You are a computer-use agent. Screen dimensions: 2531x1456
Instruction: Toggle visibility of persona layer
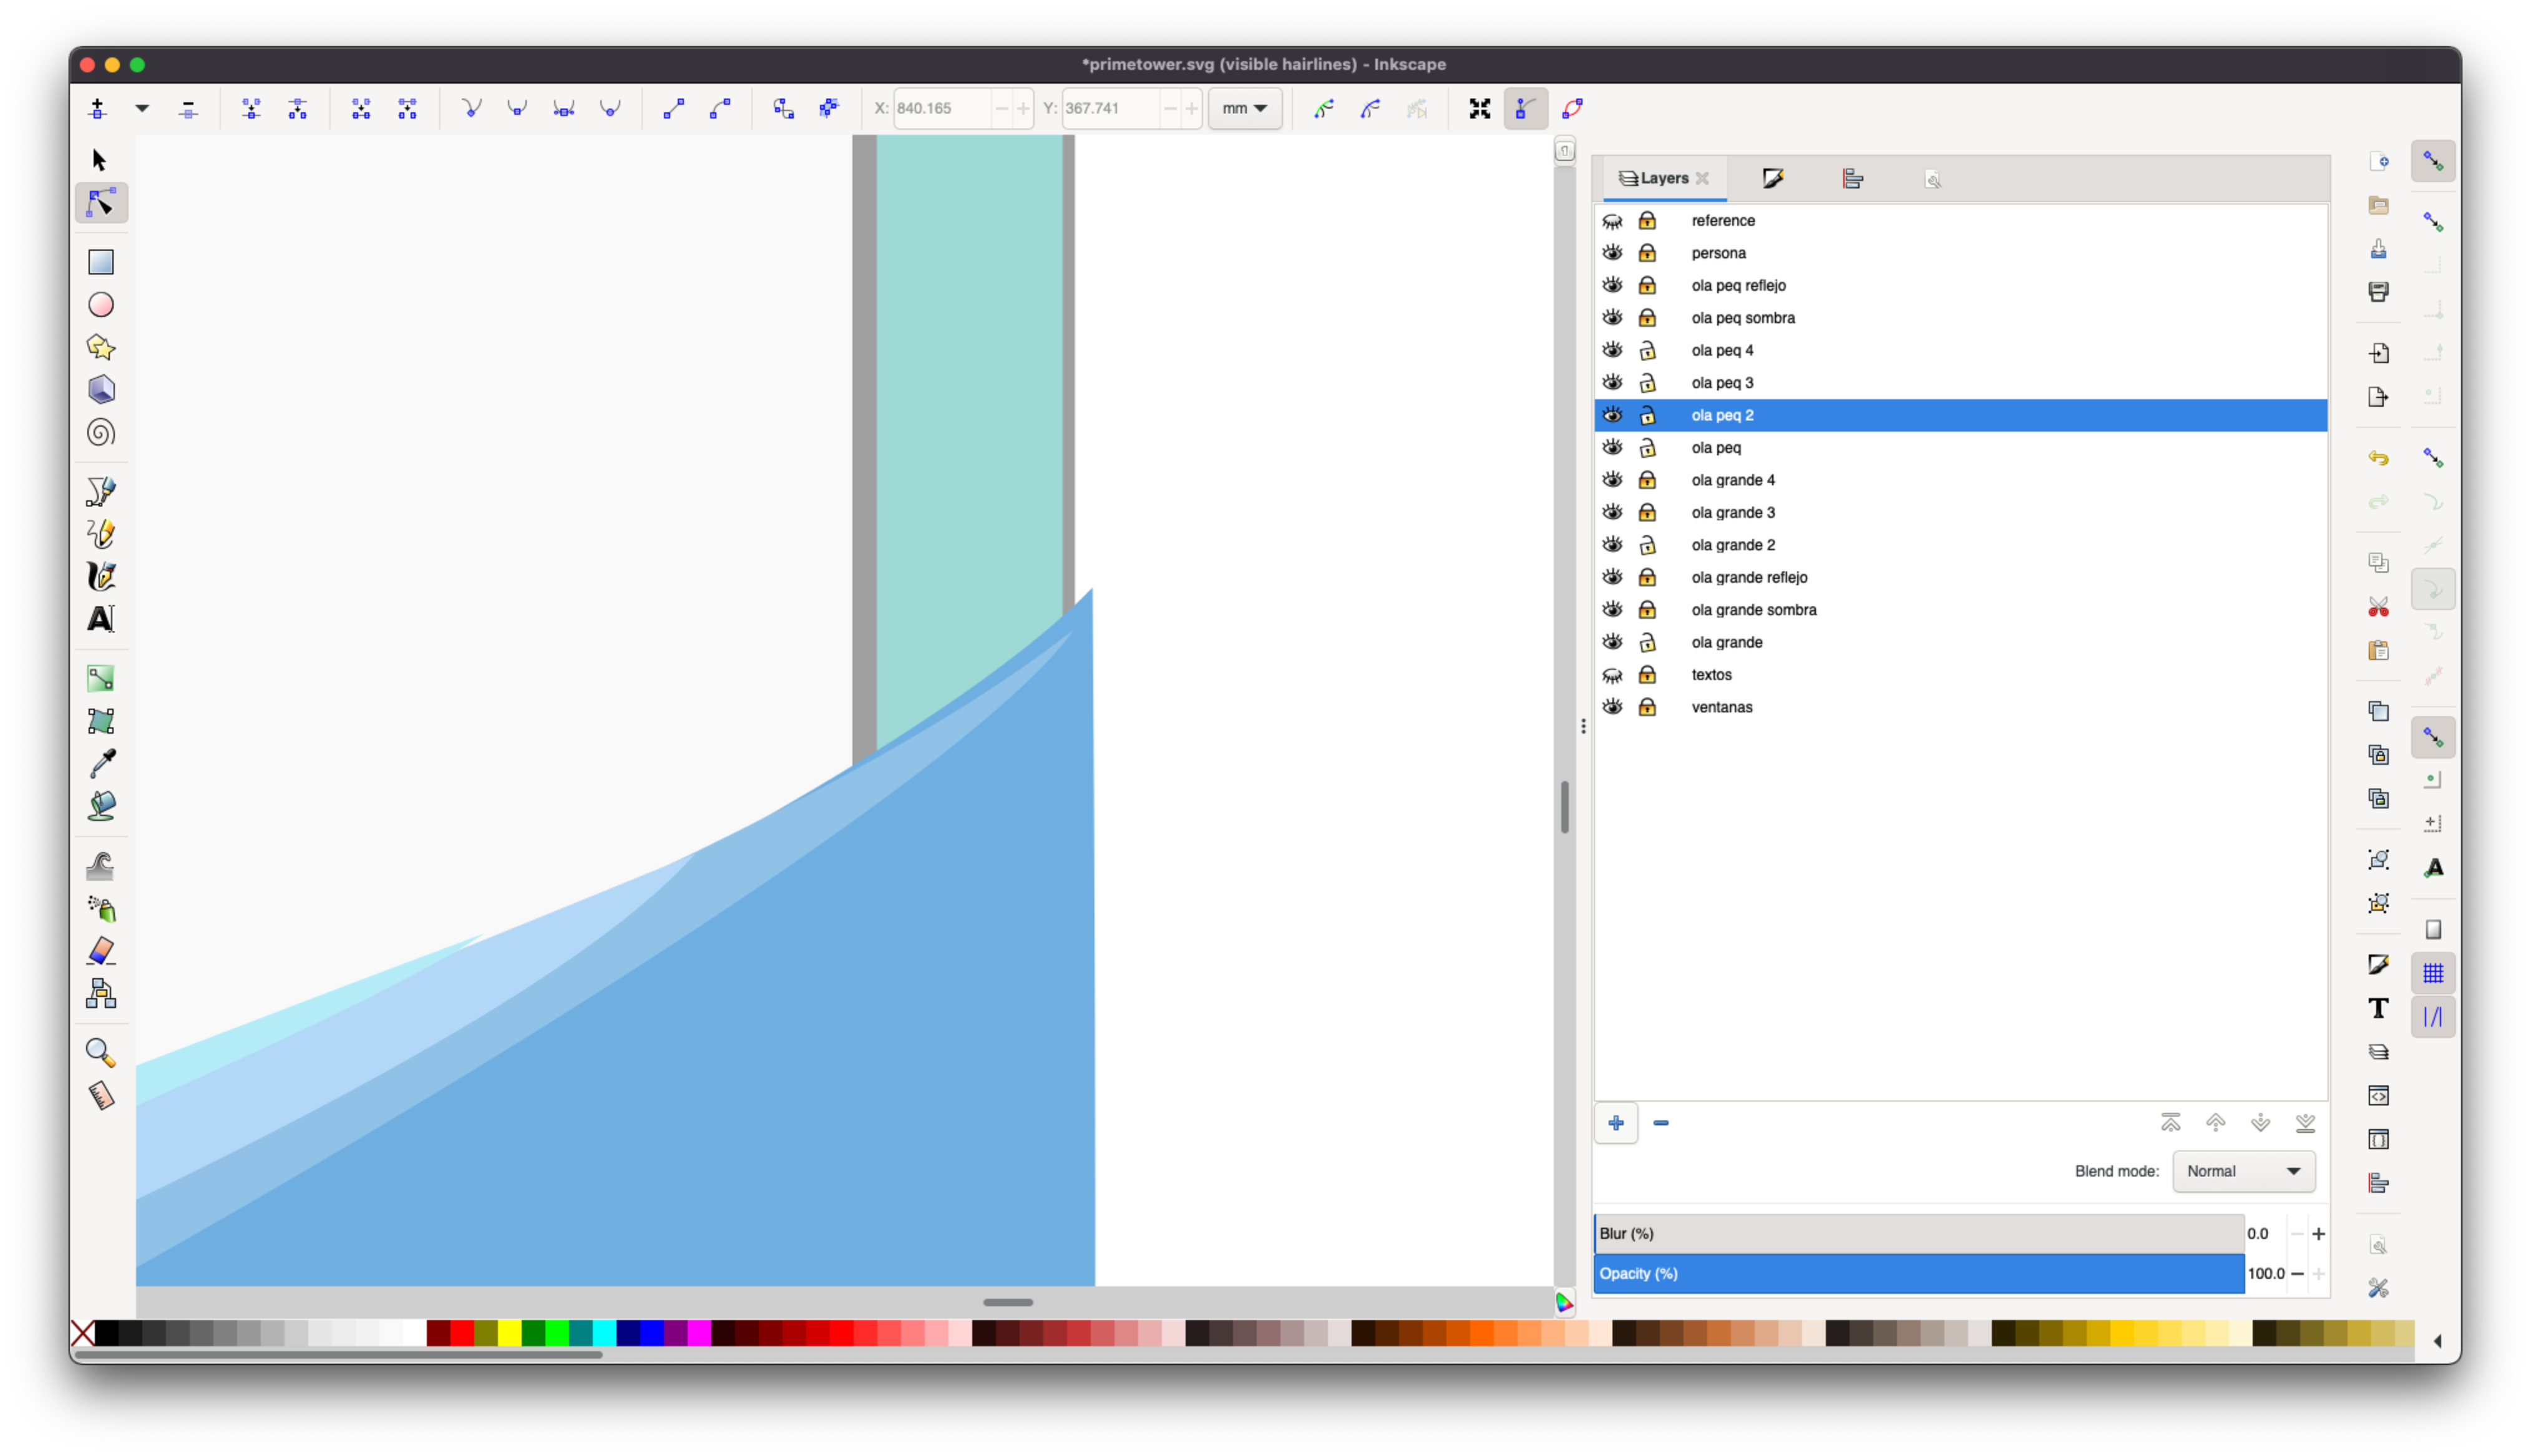click(1613, 252)
